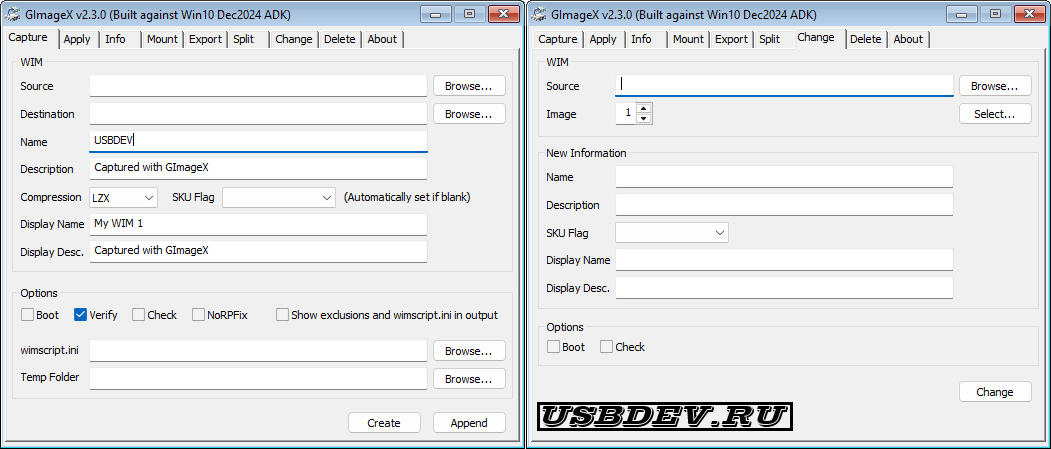Open the About tab in right window

point(908,40)
